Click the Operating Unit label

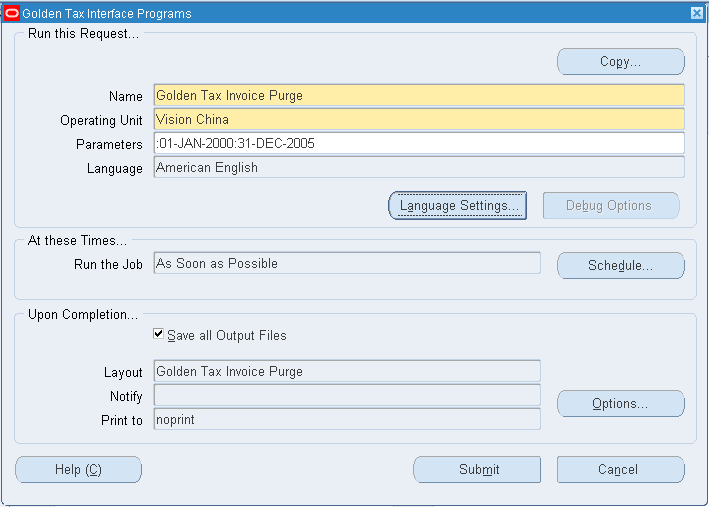tap(101, 120)
